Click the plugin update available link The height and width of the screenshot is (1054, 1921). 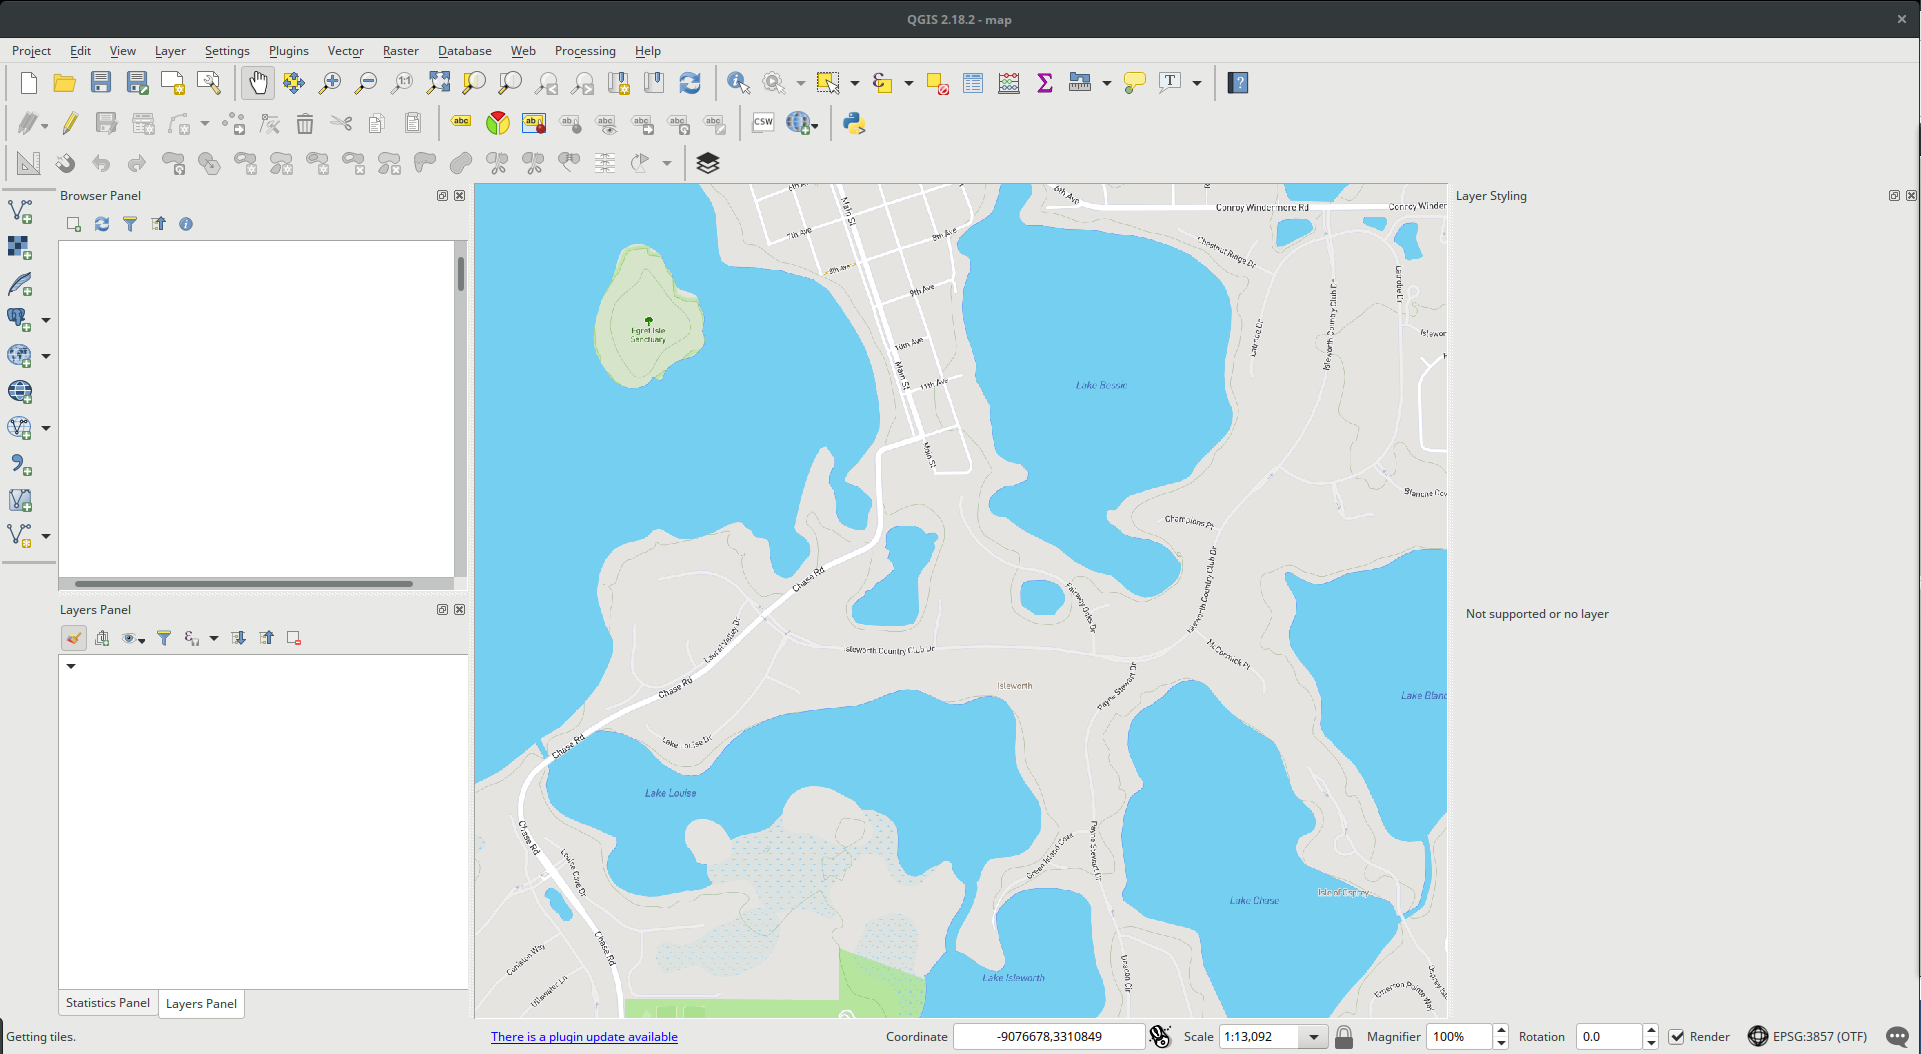(584, 1037)
